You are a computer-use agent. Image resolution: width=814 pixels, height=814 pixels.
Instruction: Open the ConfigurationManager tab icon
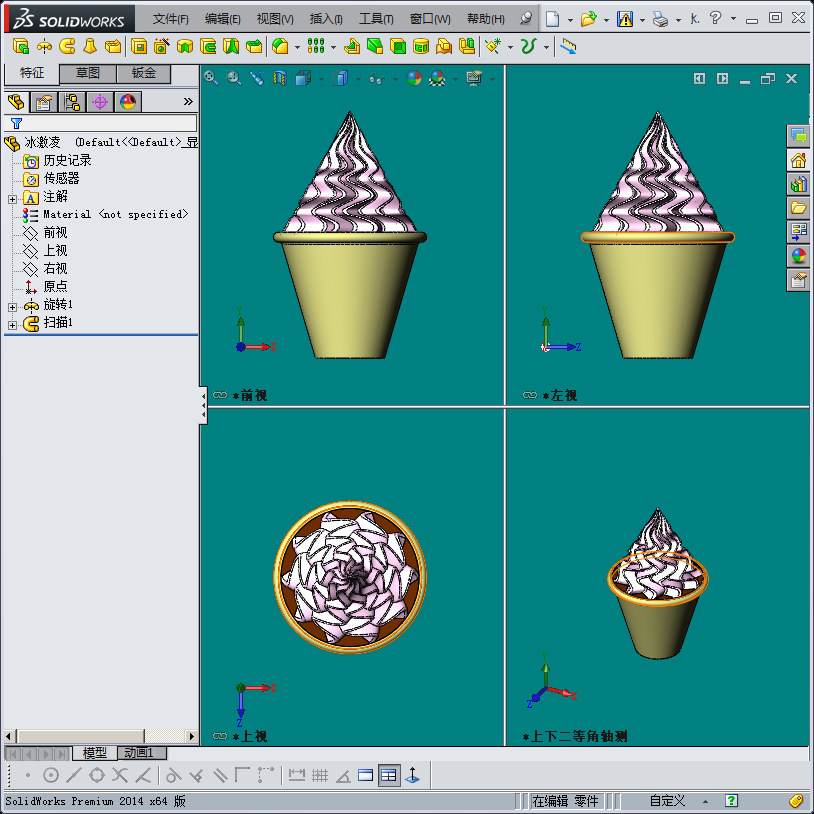pyautogui.click(x=72, y=102)
